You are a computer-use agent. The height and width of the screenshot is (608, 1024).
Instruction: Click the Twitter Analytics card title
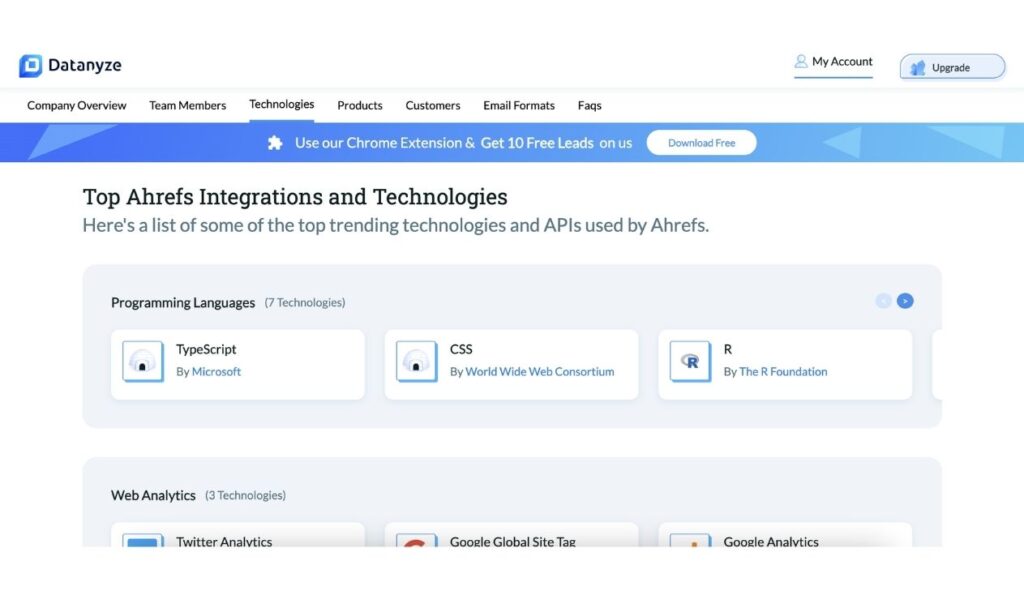pyautogui.click(x=224, y=541)
